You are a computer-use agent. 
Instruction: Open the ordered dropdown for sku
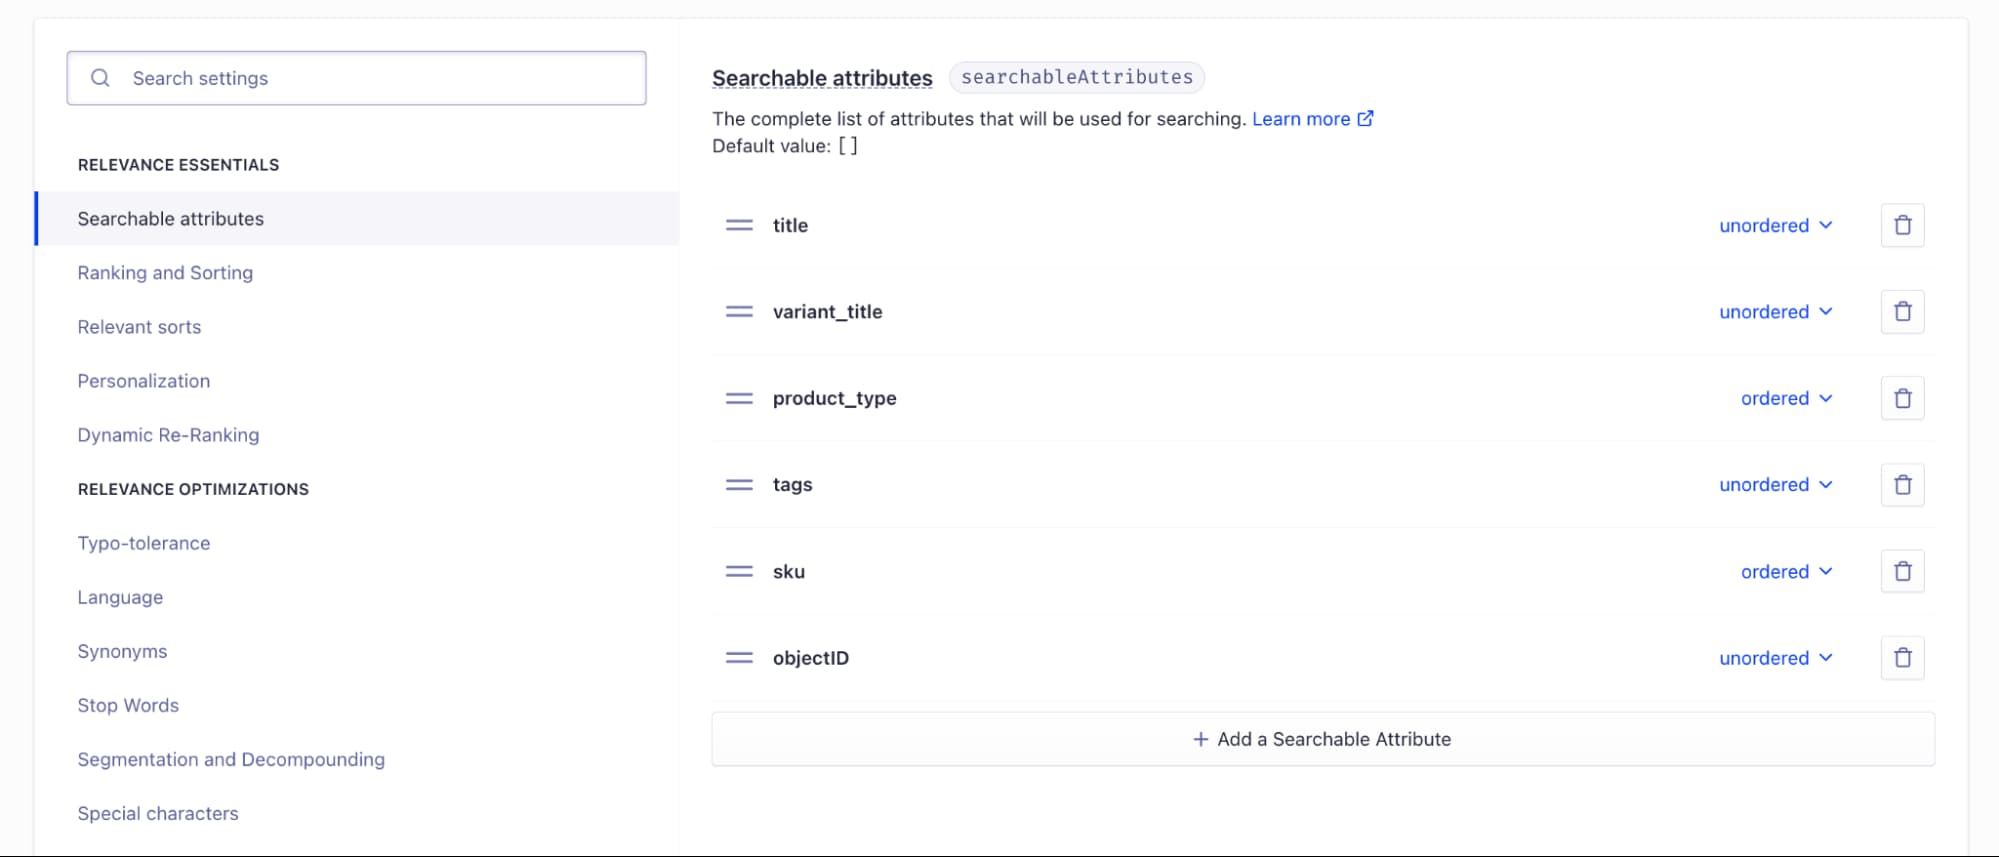pyautogui.click(x=1787, y=571)
